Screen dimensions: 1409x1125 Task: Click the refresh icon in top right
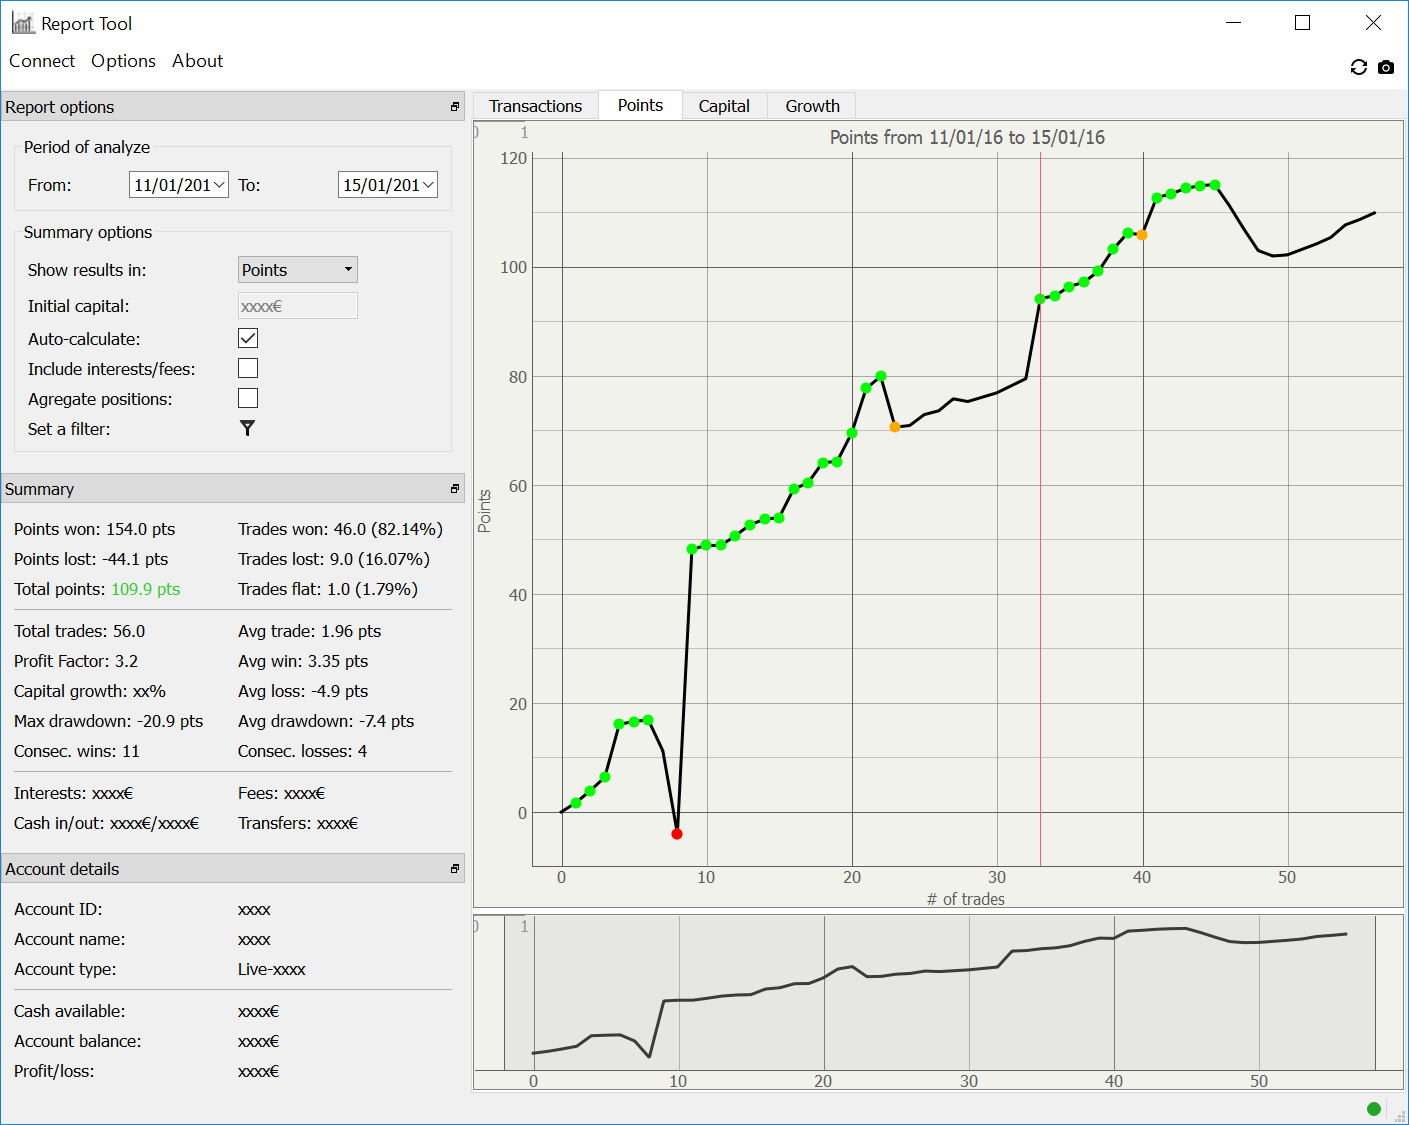tap(1358, 67)
